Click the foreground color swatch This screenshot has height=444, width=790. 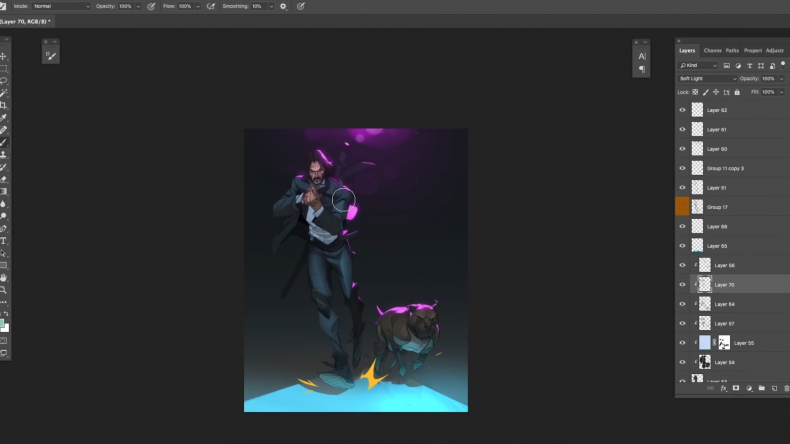[2, 323]
